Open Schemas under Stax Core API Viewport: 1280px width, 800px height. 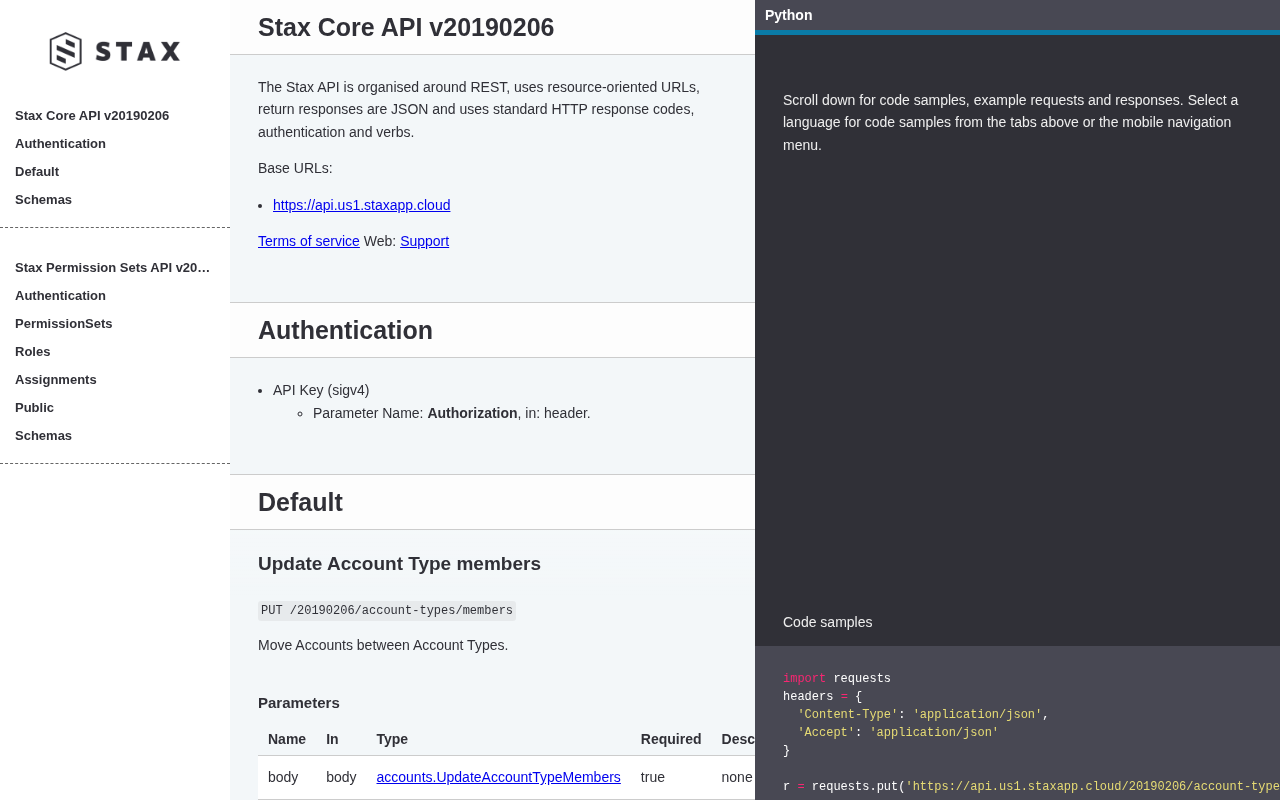coord(43,200)
